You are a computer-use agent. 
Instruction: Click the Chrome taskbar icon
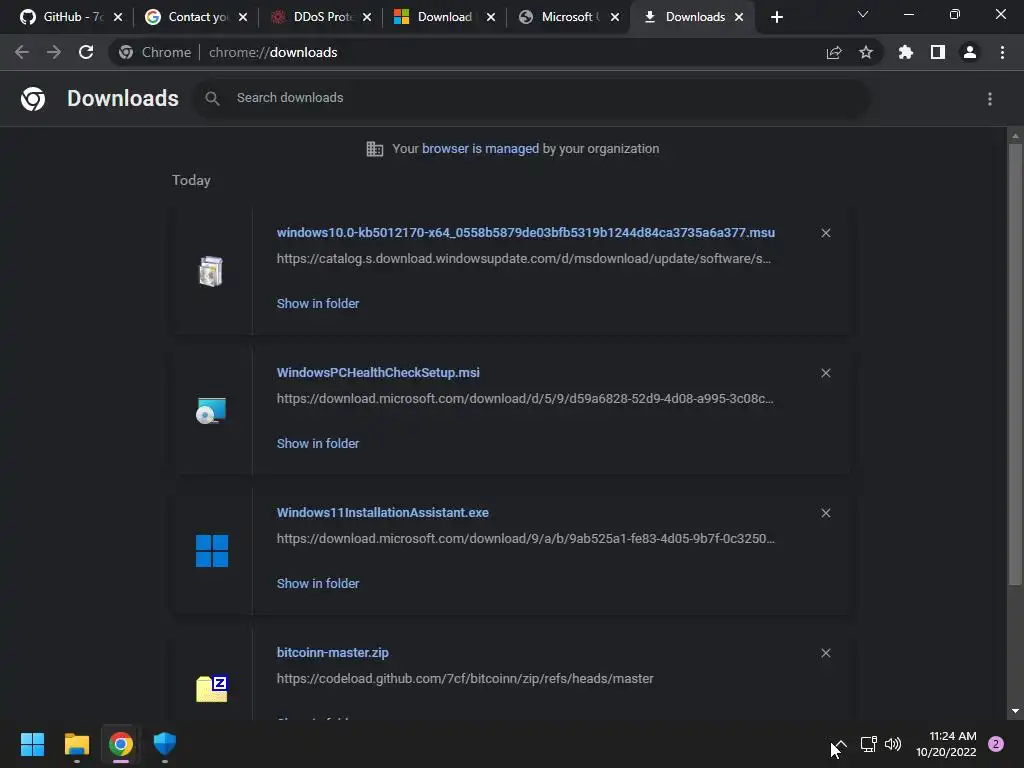pos(121,744)
